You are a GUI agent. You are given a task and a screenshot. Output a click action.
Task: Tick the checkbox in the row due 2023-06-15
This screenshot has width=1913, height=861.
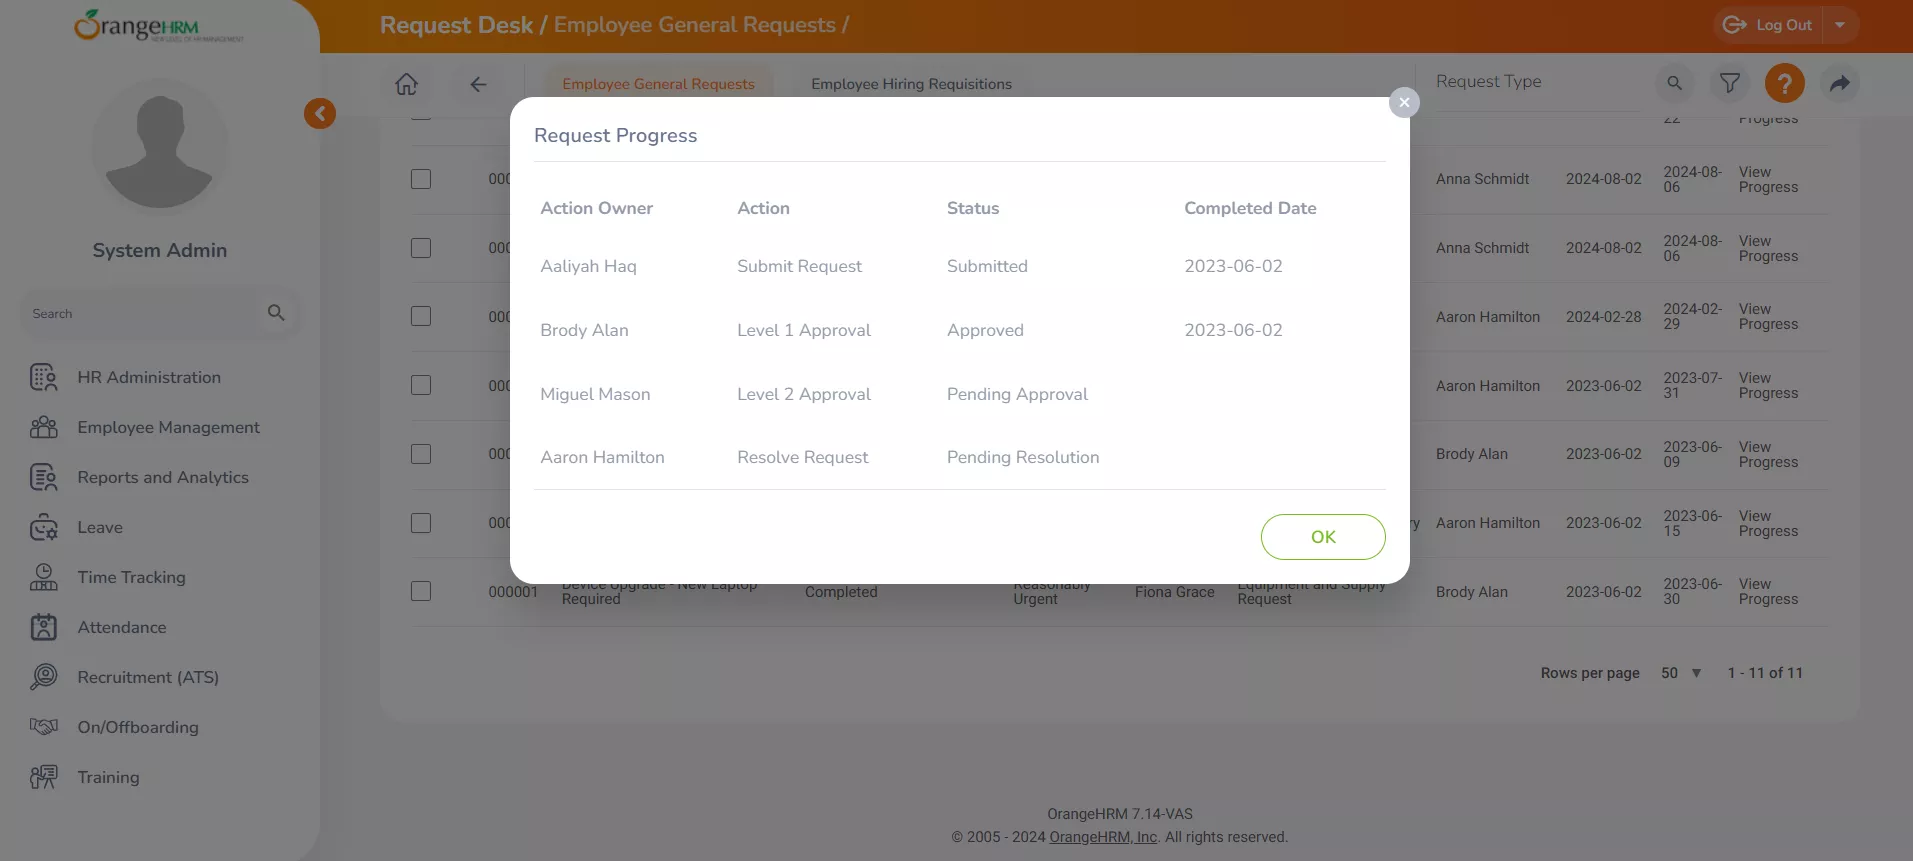(x=421, y=523)
